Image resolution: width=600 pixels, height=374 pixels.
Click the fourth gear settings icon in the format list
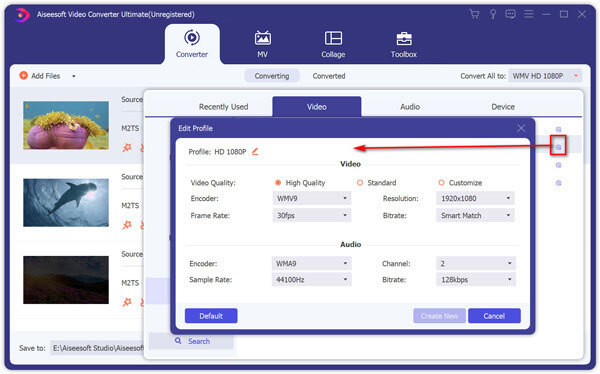click(x=558, y=183)
